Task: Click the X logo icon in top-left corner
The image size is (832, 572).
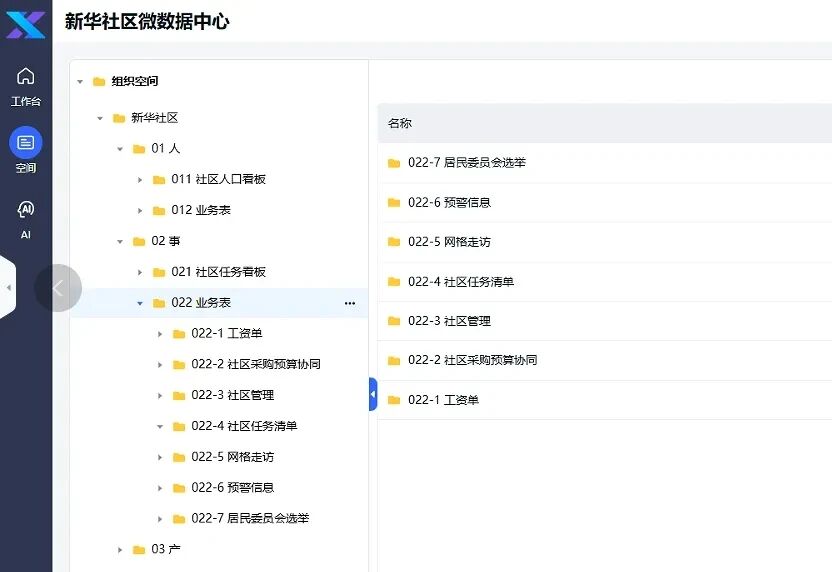Action: [x=25, y=22]
